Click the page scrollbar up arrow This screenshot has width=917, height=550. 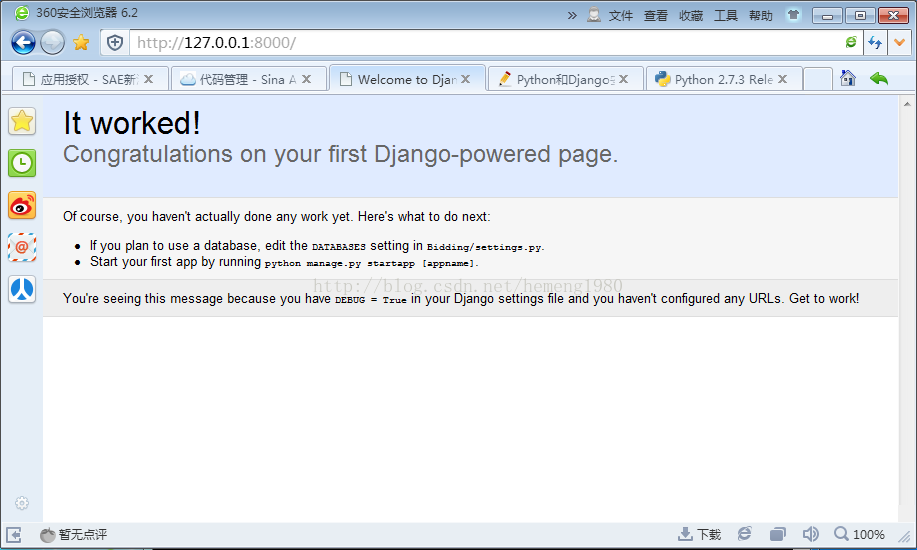point(907,104)
